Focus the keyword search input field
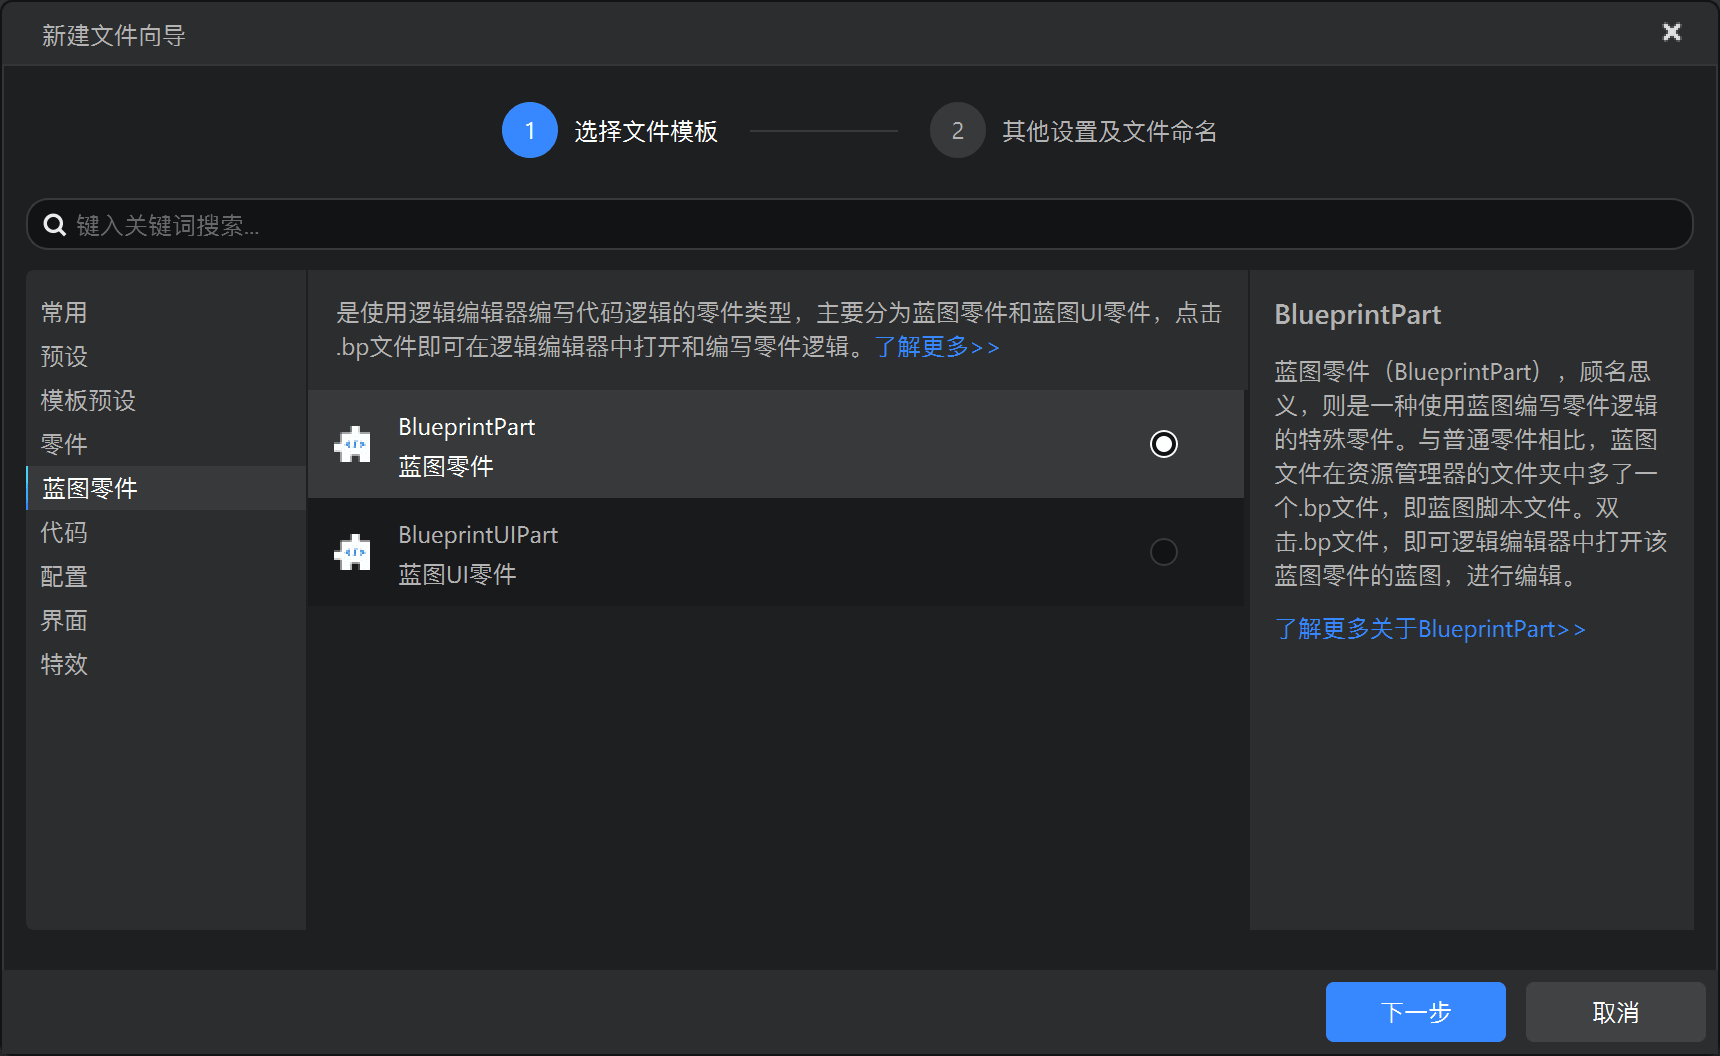Viewport: 1720px width, 1056px height. click(860, 225)
